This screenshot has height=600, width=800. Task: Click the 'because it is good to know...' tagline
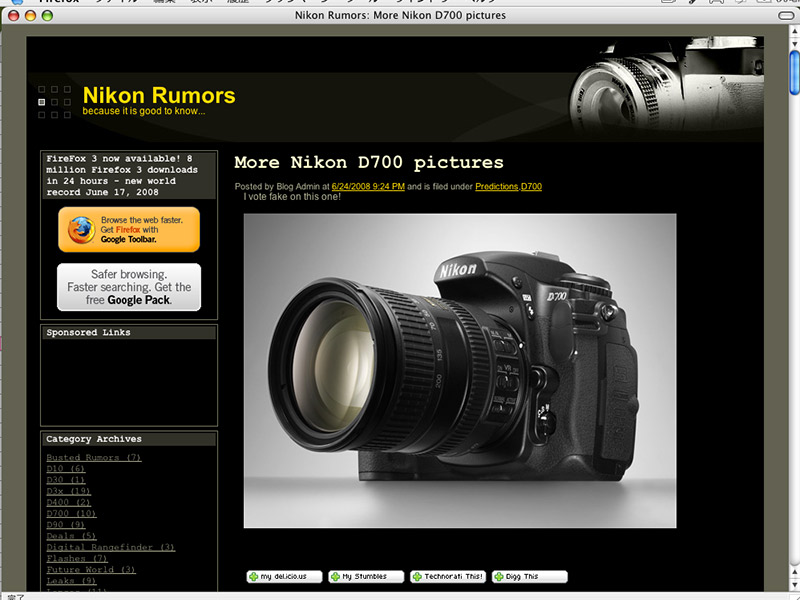click(x=144, y=111)
